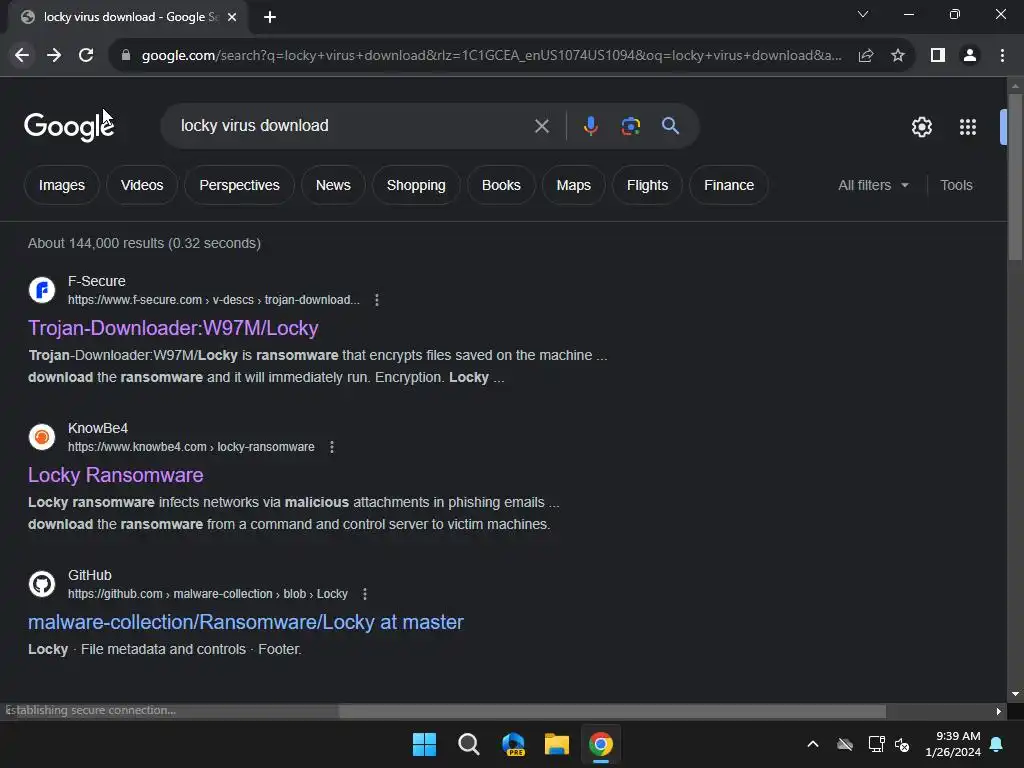Image resolution: width=1024 pixels, height=768 pixels.
Task: Open the notifications bell
Action: [997, 744]
